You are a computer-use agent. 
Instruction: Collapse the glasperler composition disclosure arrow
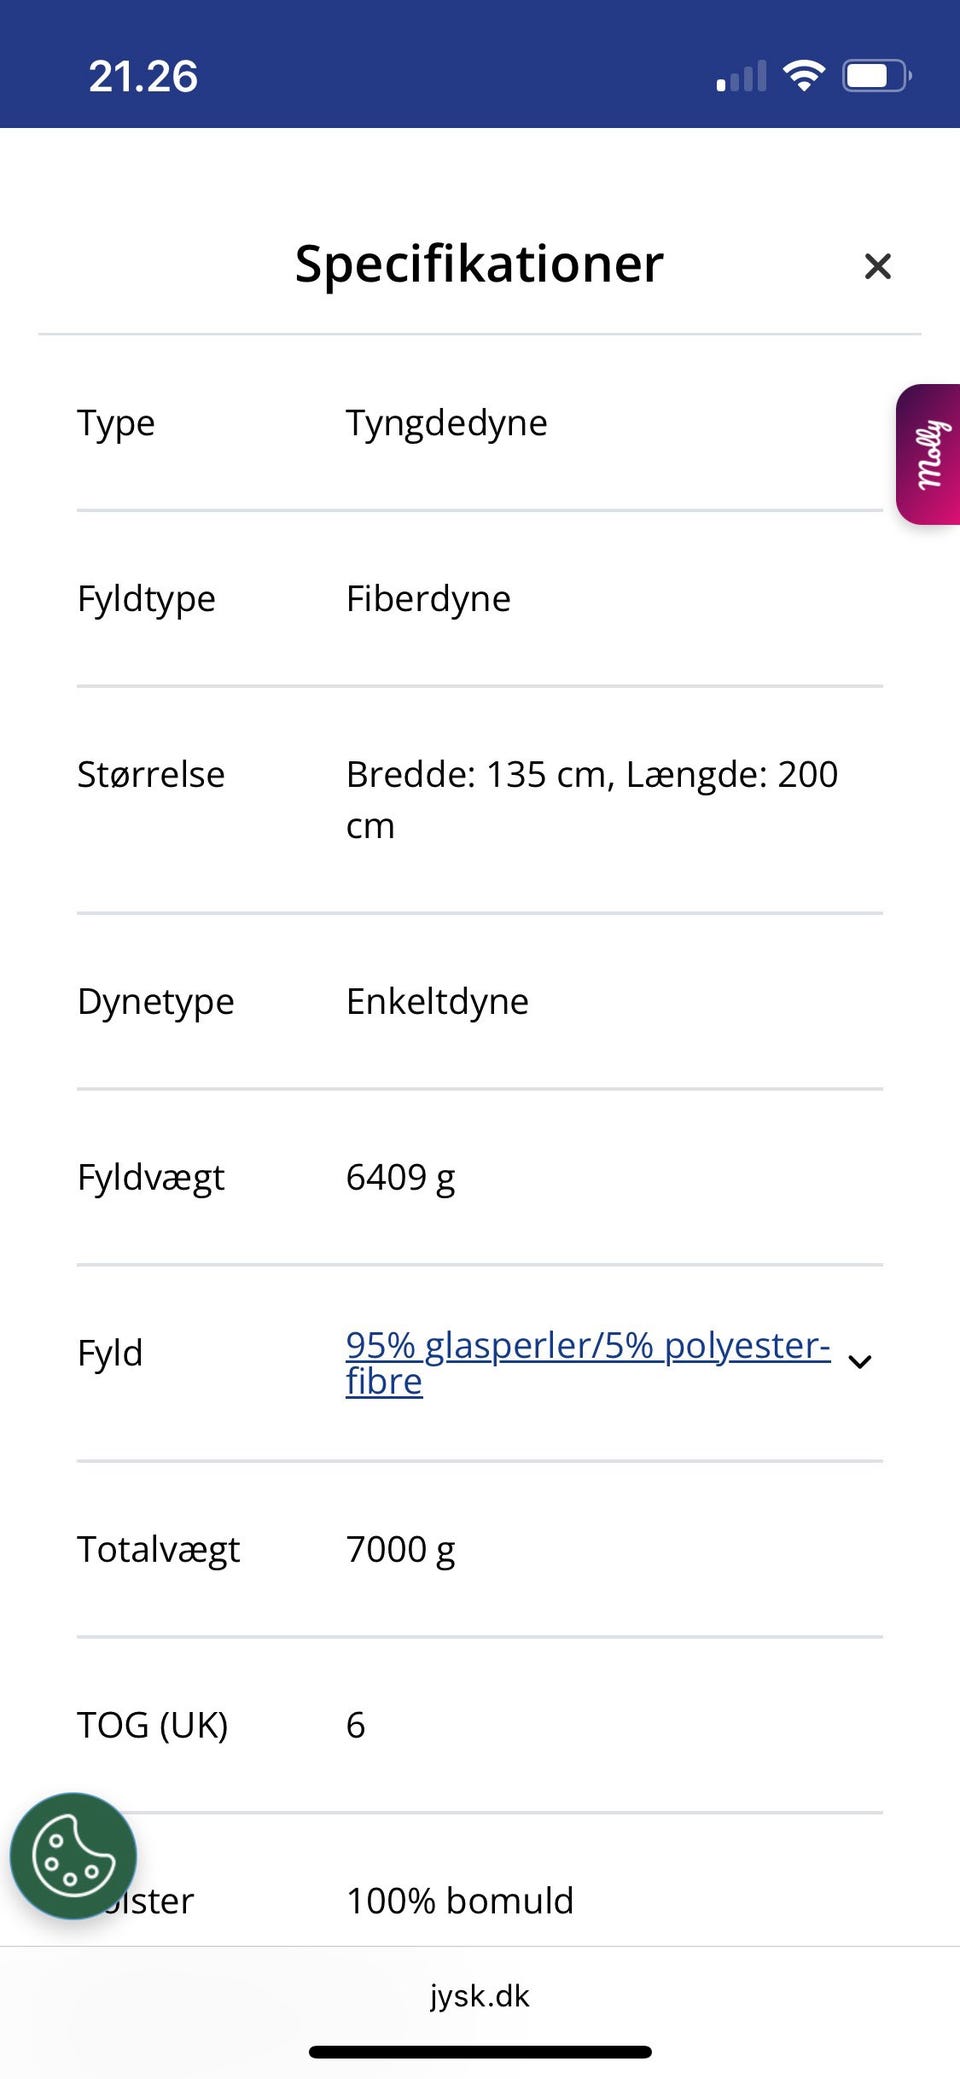[x=858, y=1361]
